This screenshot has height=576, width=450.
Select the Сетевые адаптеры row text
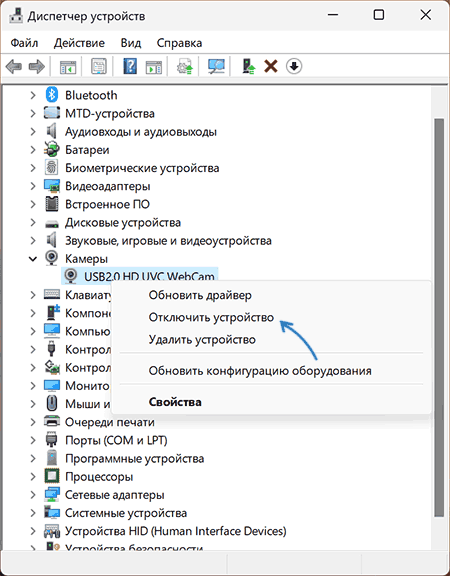pos(115,495)
